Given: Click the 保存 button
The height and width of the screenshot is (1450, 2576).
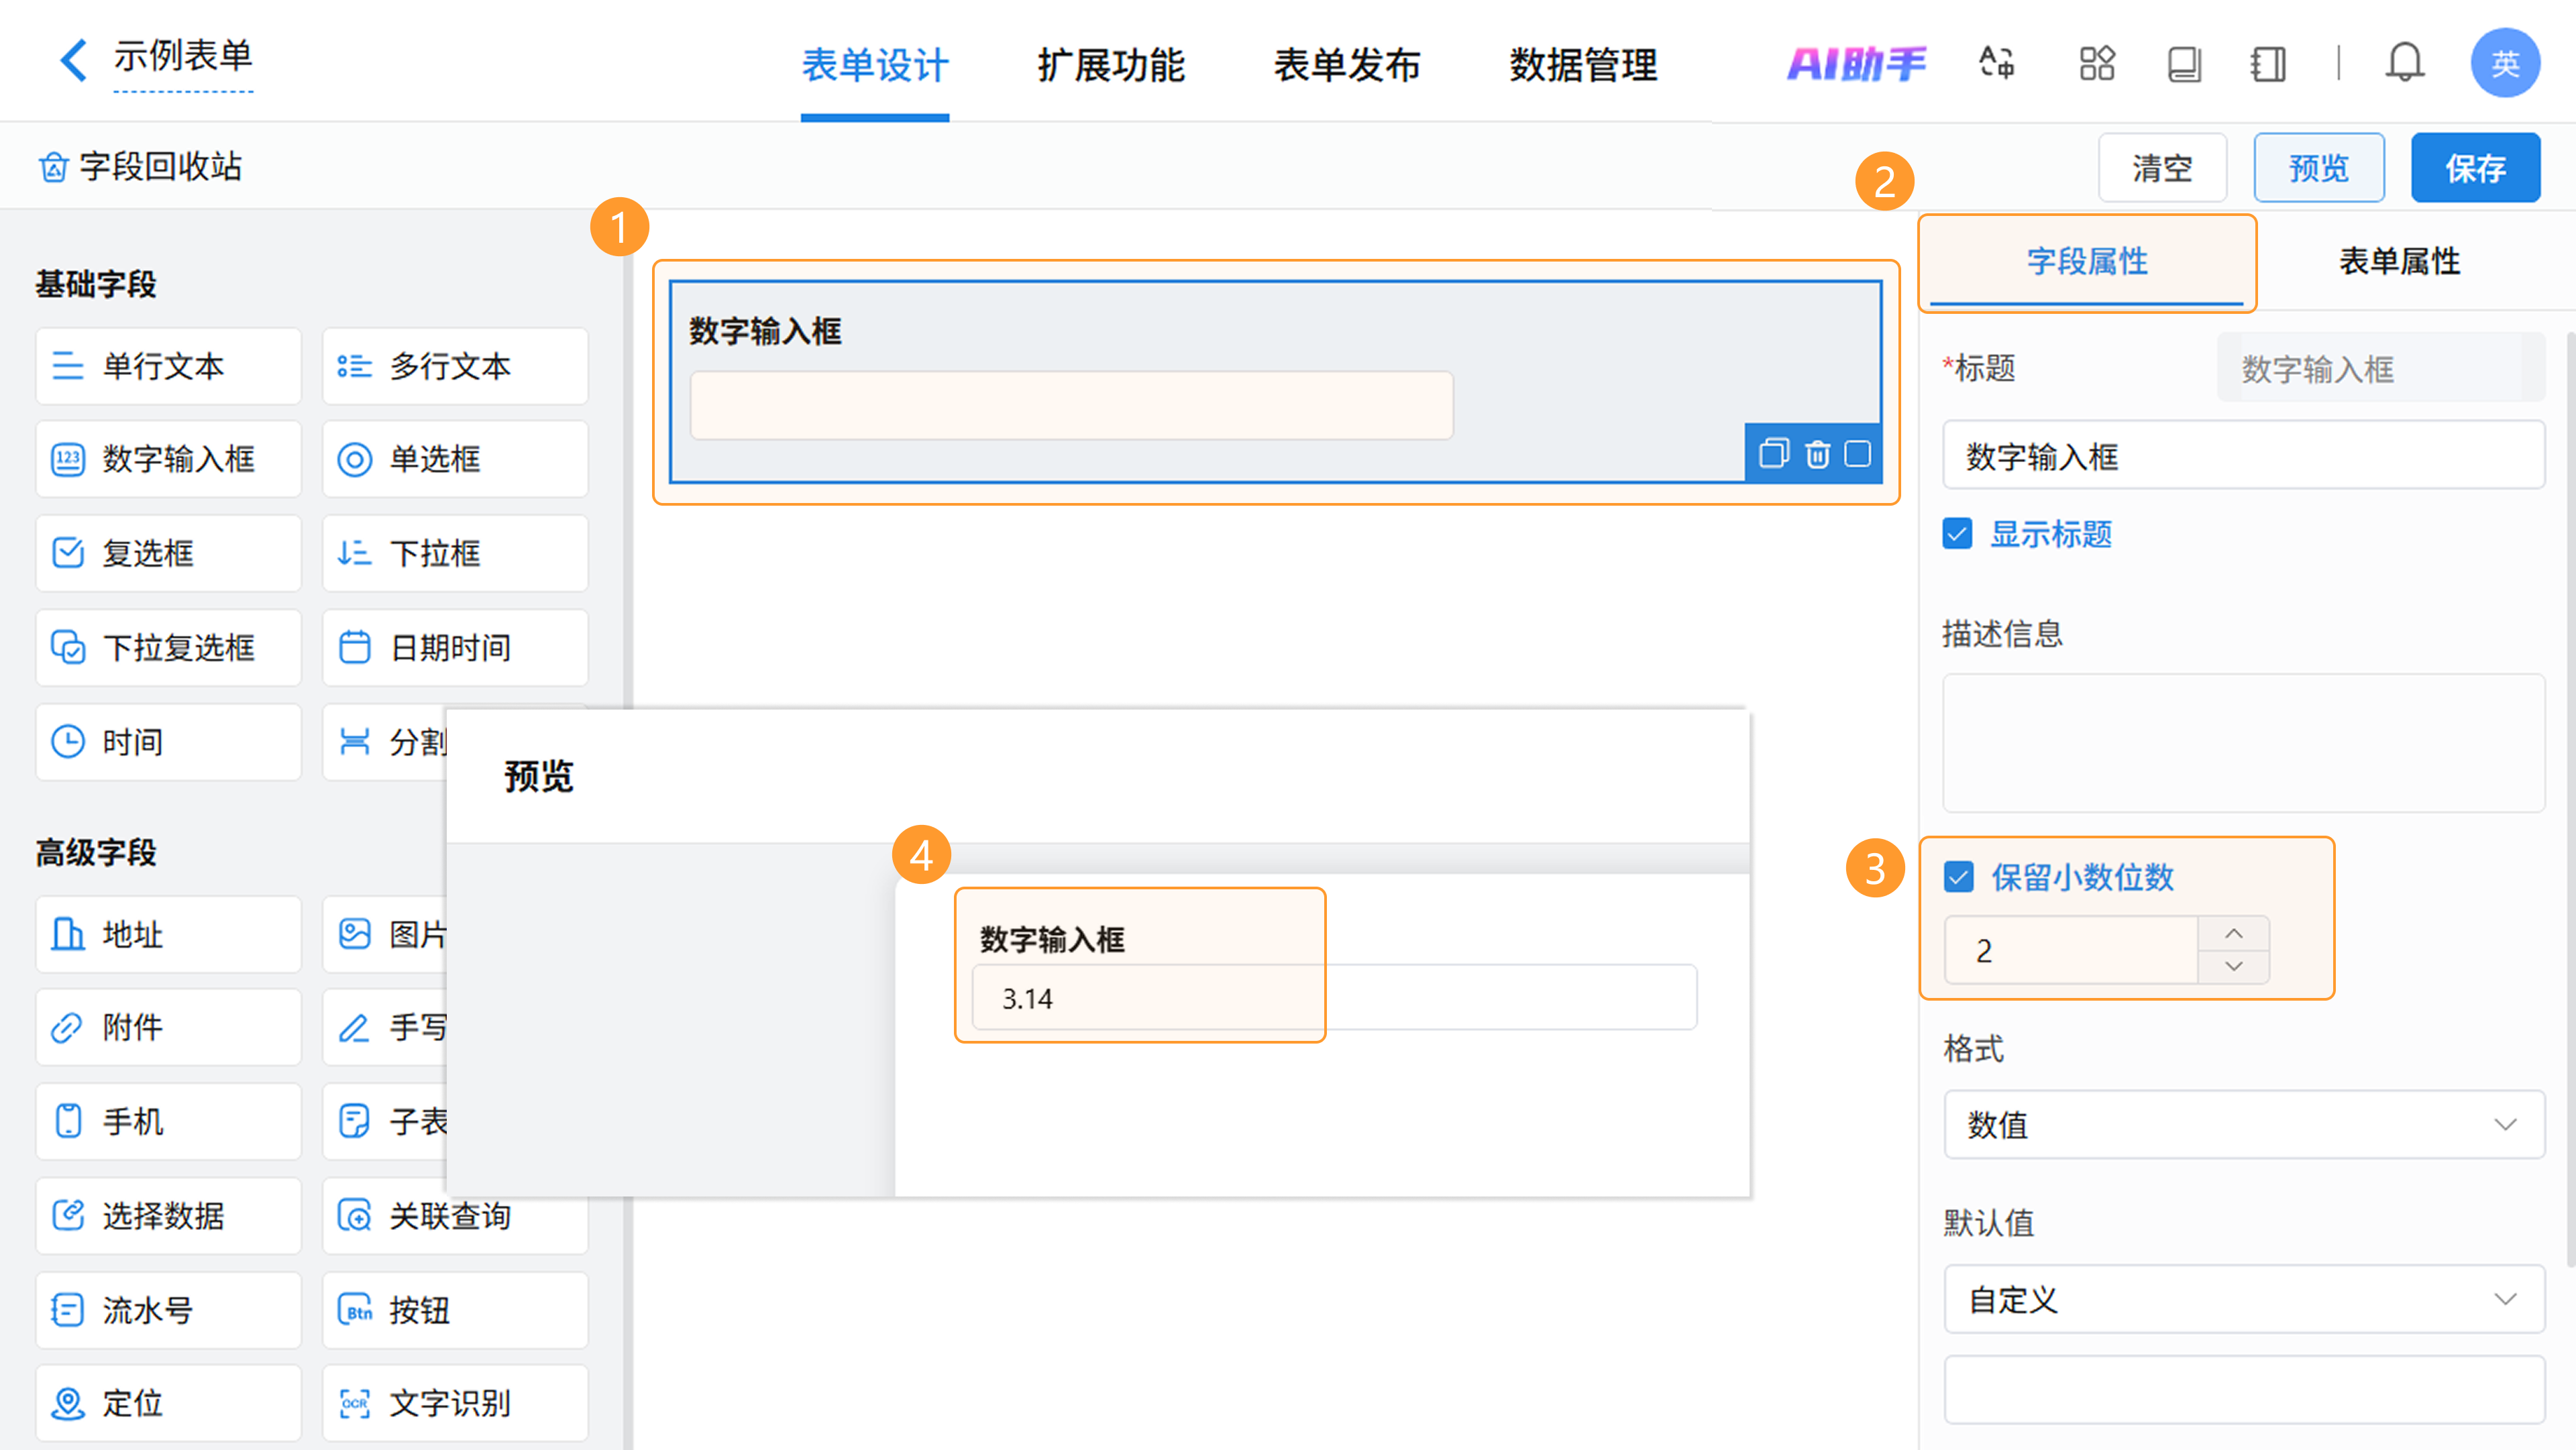Looking at the screenshot, I should [2475, 168].
